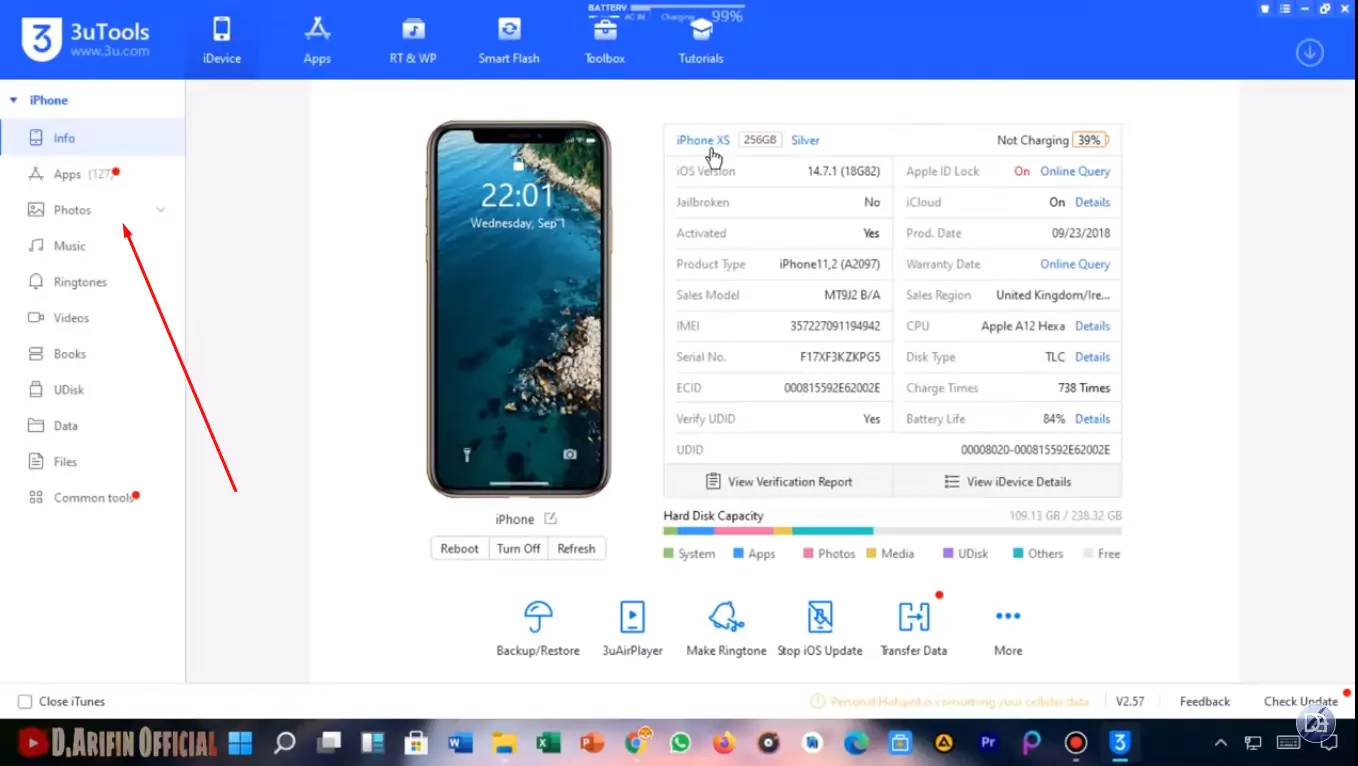Click the Refresh button
Image resolution: width=1358 pixels, height=766 pixels.
point(576,549)
